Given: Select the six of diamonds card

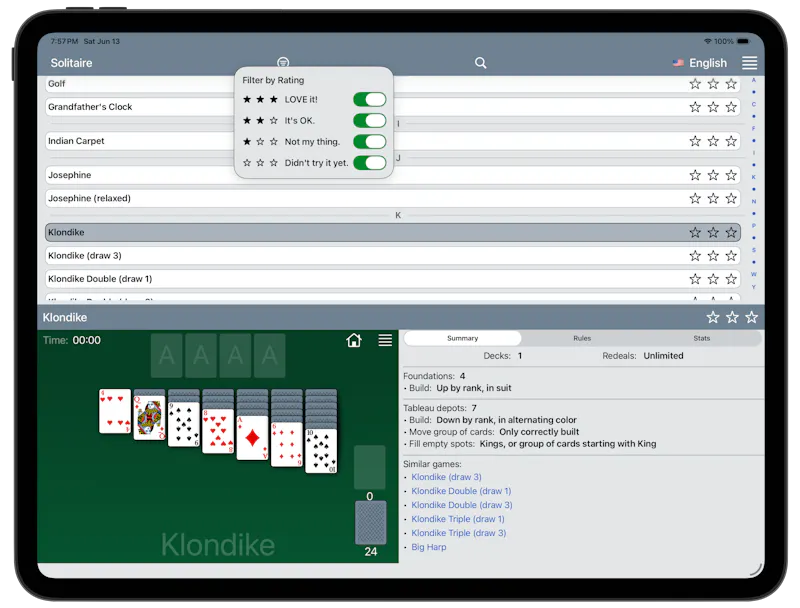Looking at the screenshot, I should pyautogui.click(x=287, y=444).
